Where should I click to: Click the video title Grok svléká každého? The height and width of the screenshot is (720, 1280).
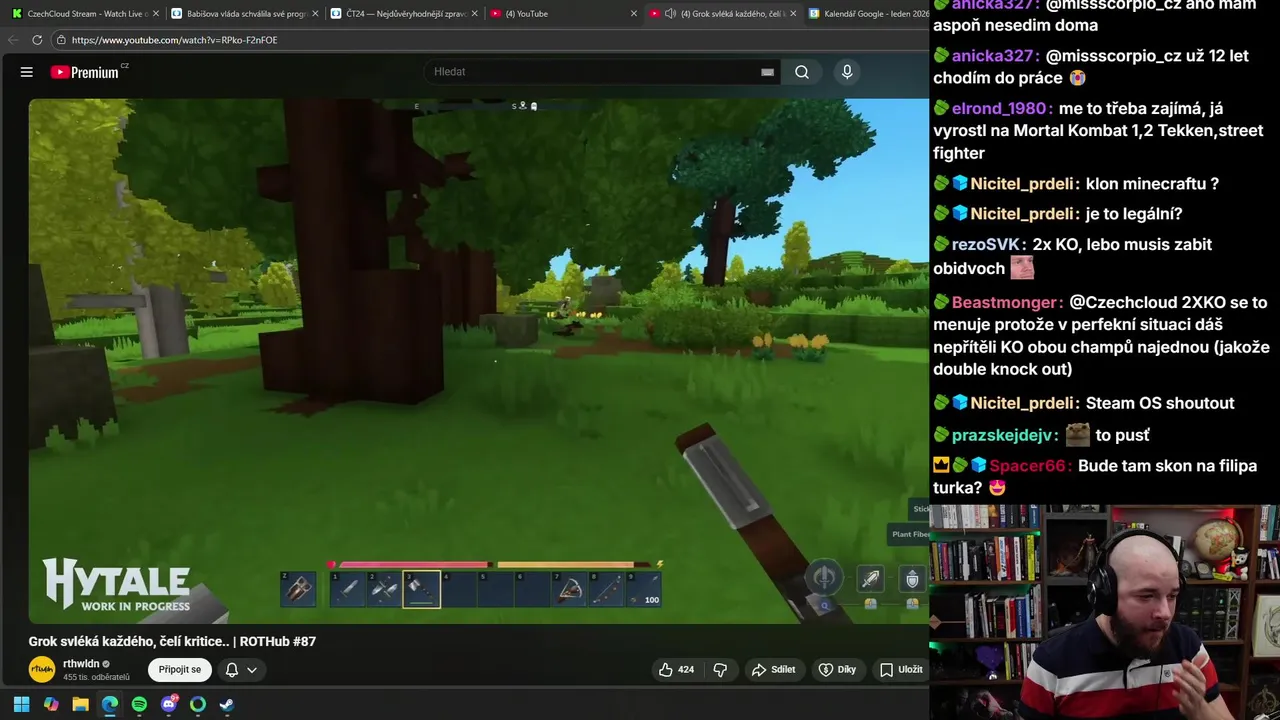[172, 641]
